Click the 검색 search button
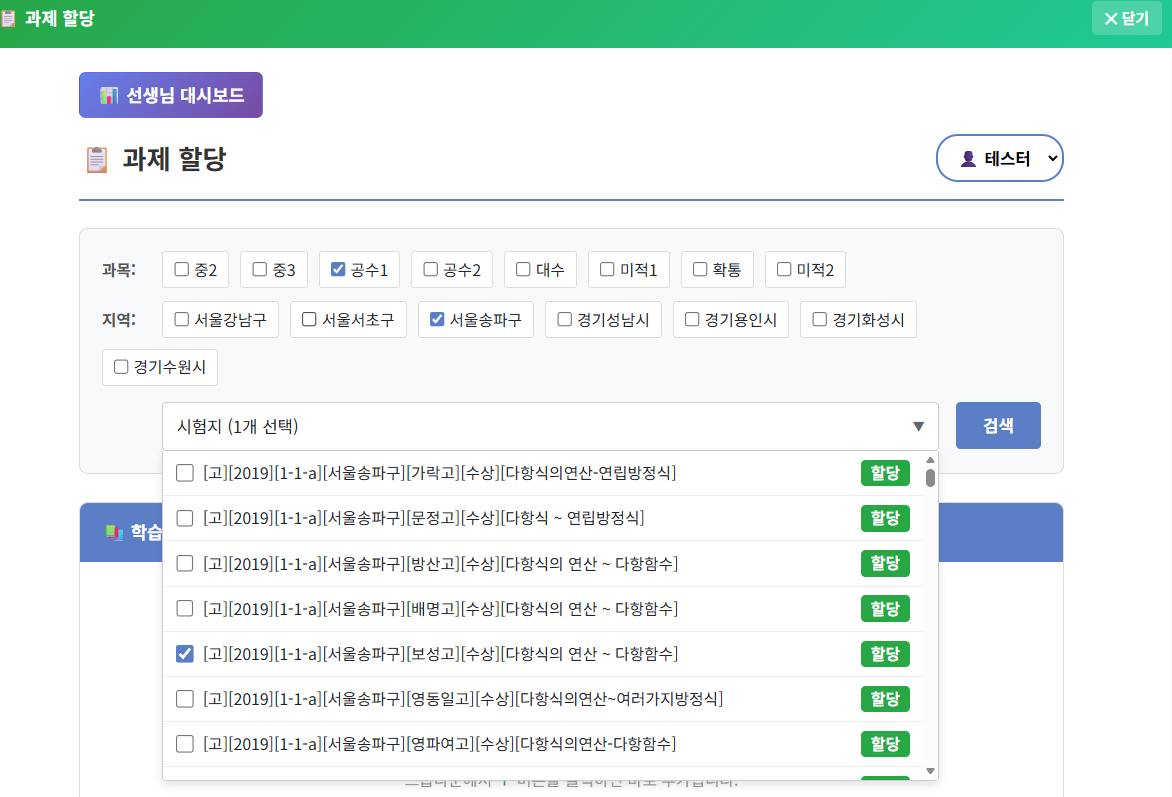This screenshot has width=1172, height=797. click(997, 424)
